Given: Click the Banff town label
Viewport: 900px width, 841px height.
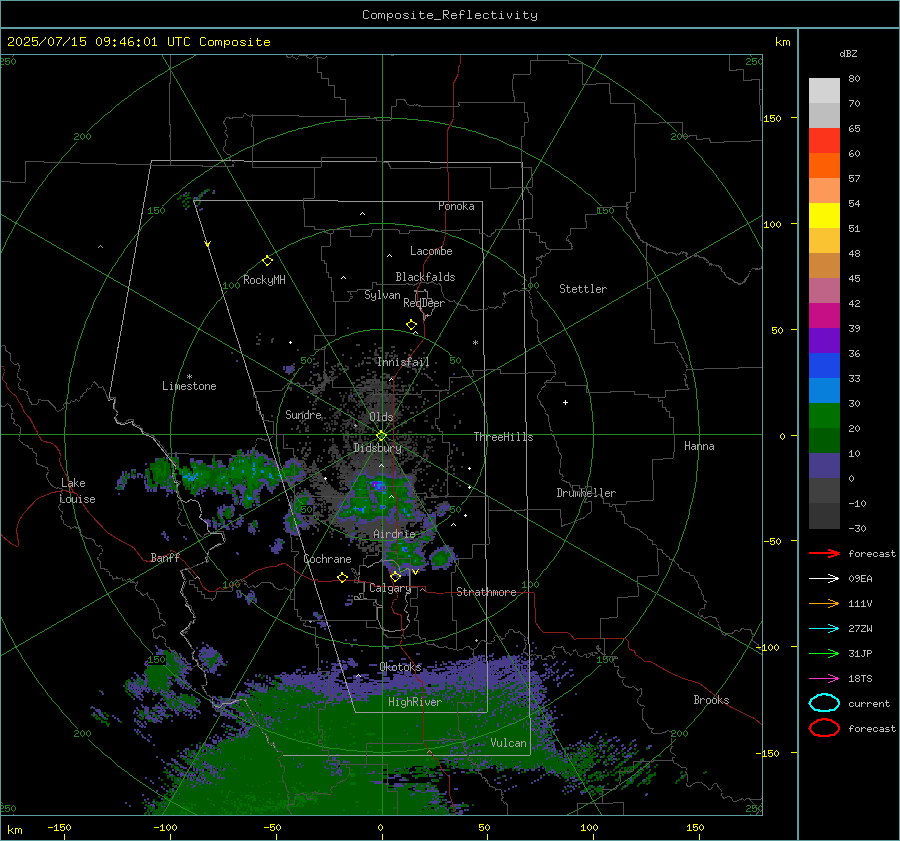Looking at the screenshot, I should 165,557.
